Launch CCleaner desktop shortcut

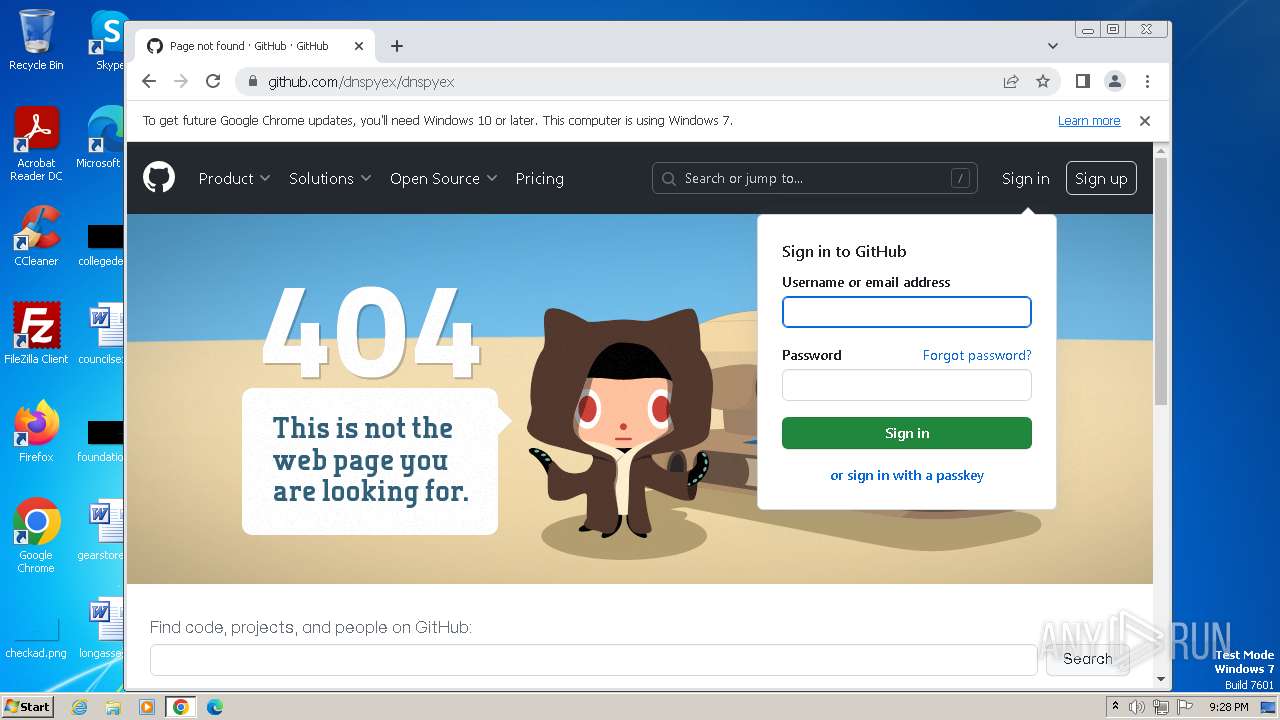pos(36,237)
